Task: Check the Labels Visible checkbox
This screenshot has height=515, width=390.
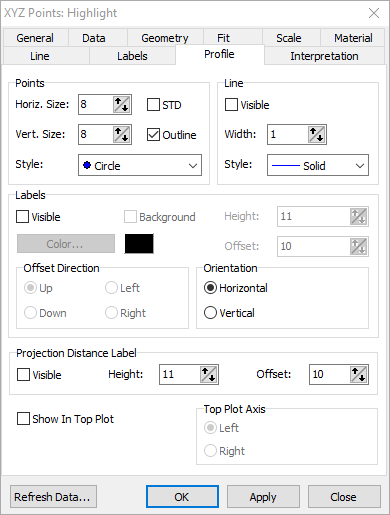Action: (x=23, y=217)
